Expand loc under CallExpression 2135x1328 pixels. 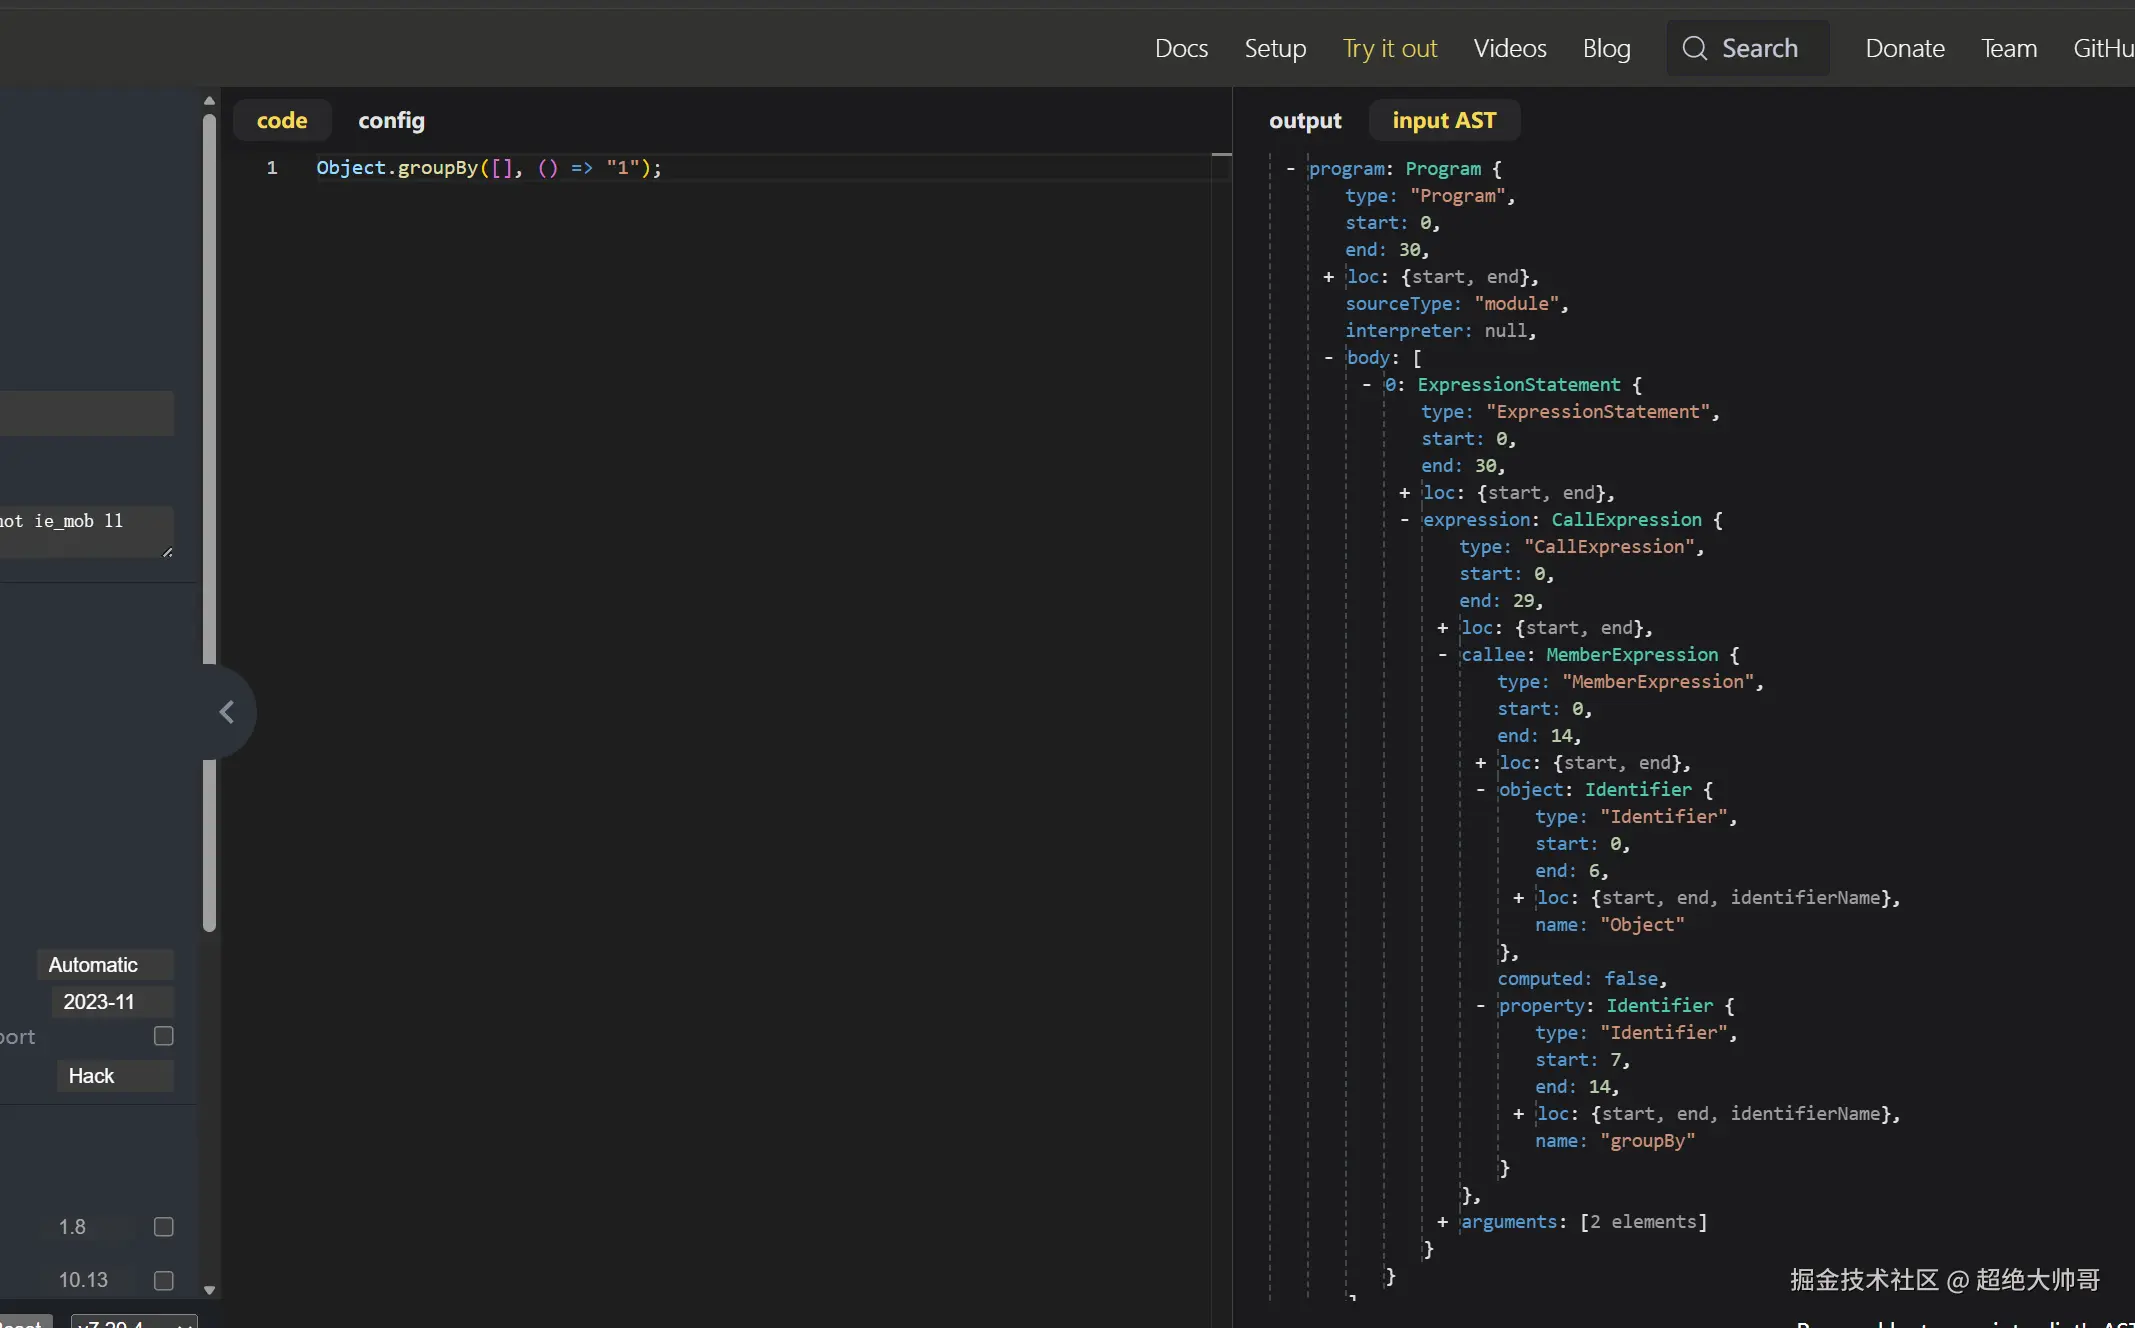pos(1442,628)
